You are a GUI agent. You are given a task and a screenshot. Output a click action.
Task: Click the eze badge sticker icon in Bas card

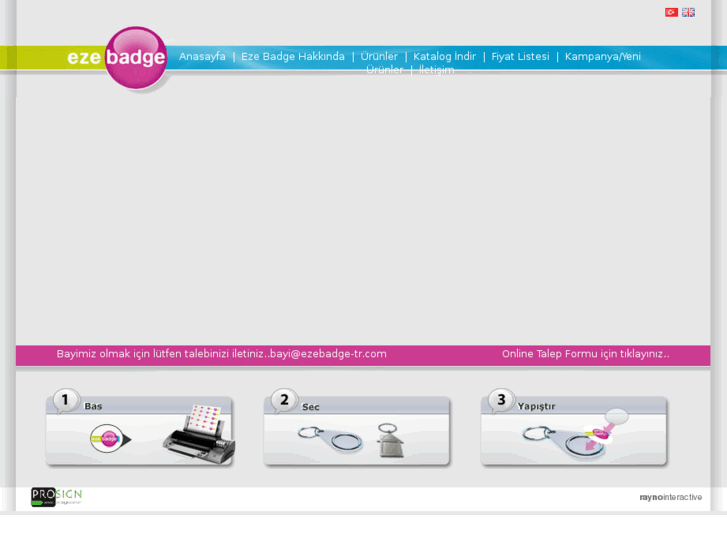coord(110,438)
